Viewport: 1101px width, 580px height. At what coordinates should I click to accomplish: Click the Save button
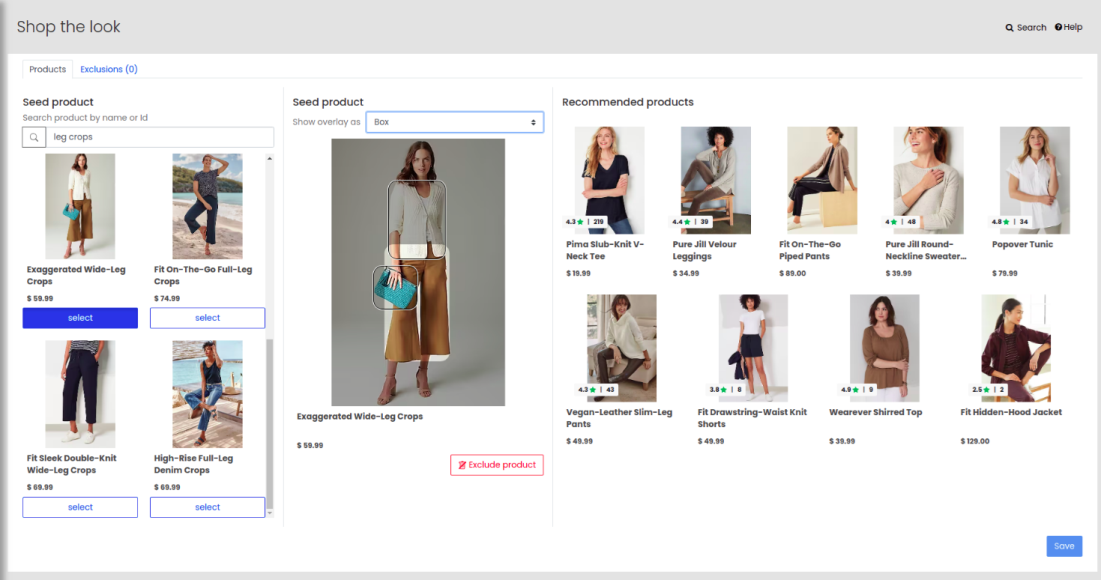1064,546
